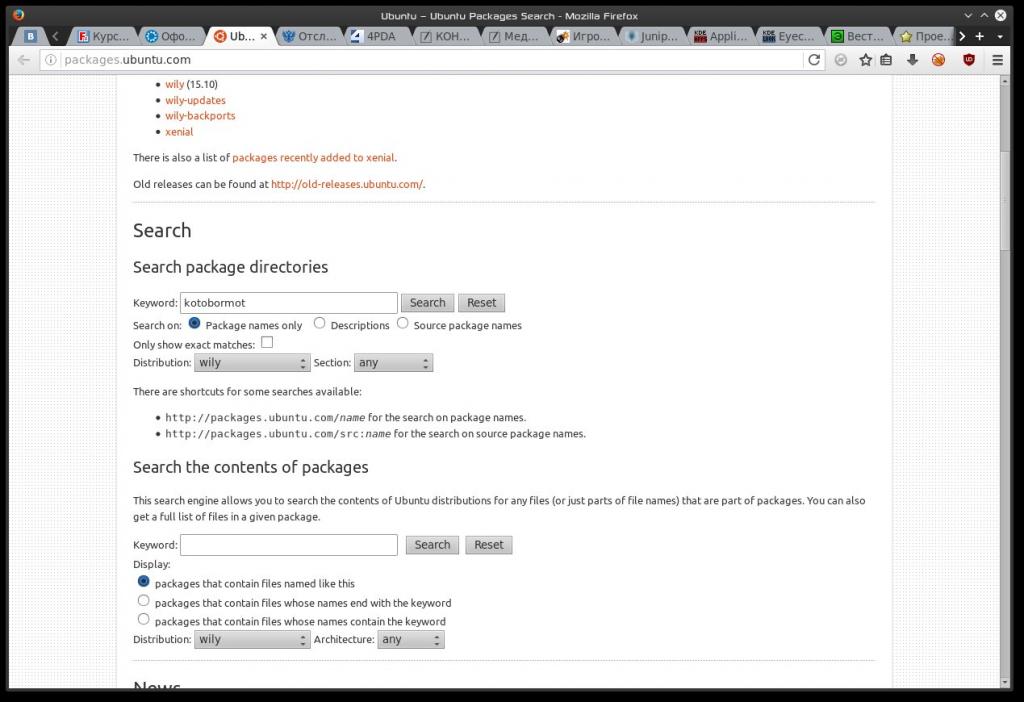Open the 'xenial' link
This screenshot has width=1024, height=702.
point(179,132)
